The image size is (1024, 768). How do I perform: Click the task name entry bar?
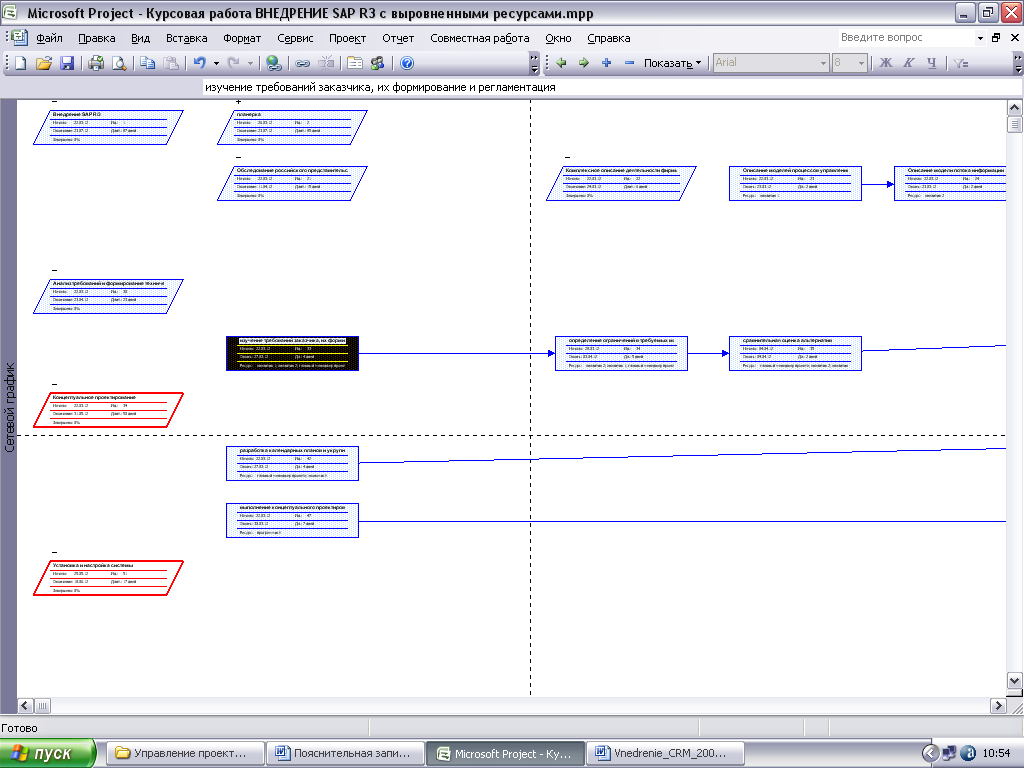click(611, 87)
